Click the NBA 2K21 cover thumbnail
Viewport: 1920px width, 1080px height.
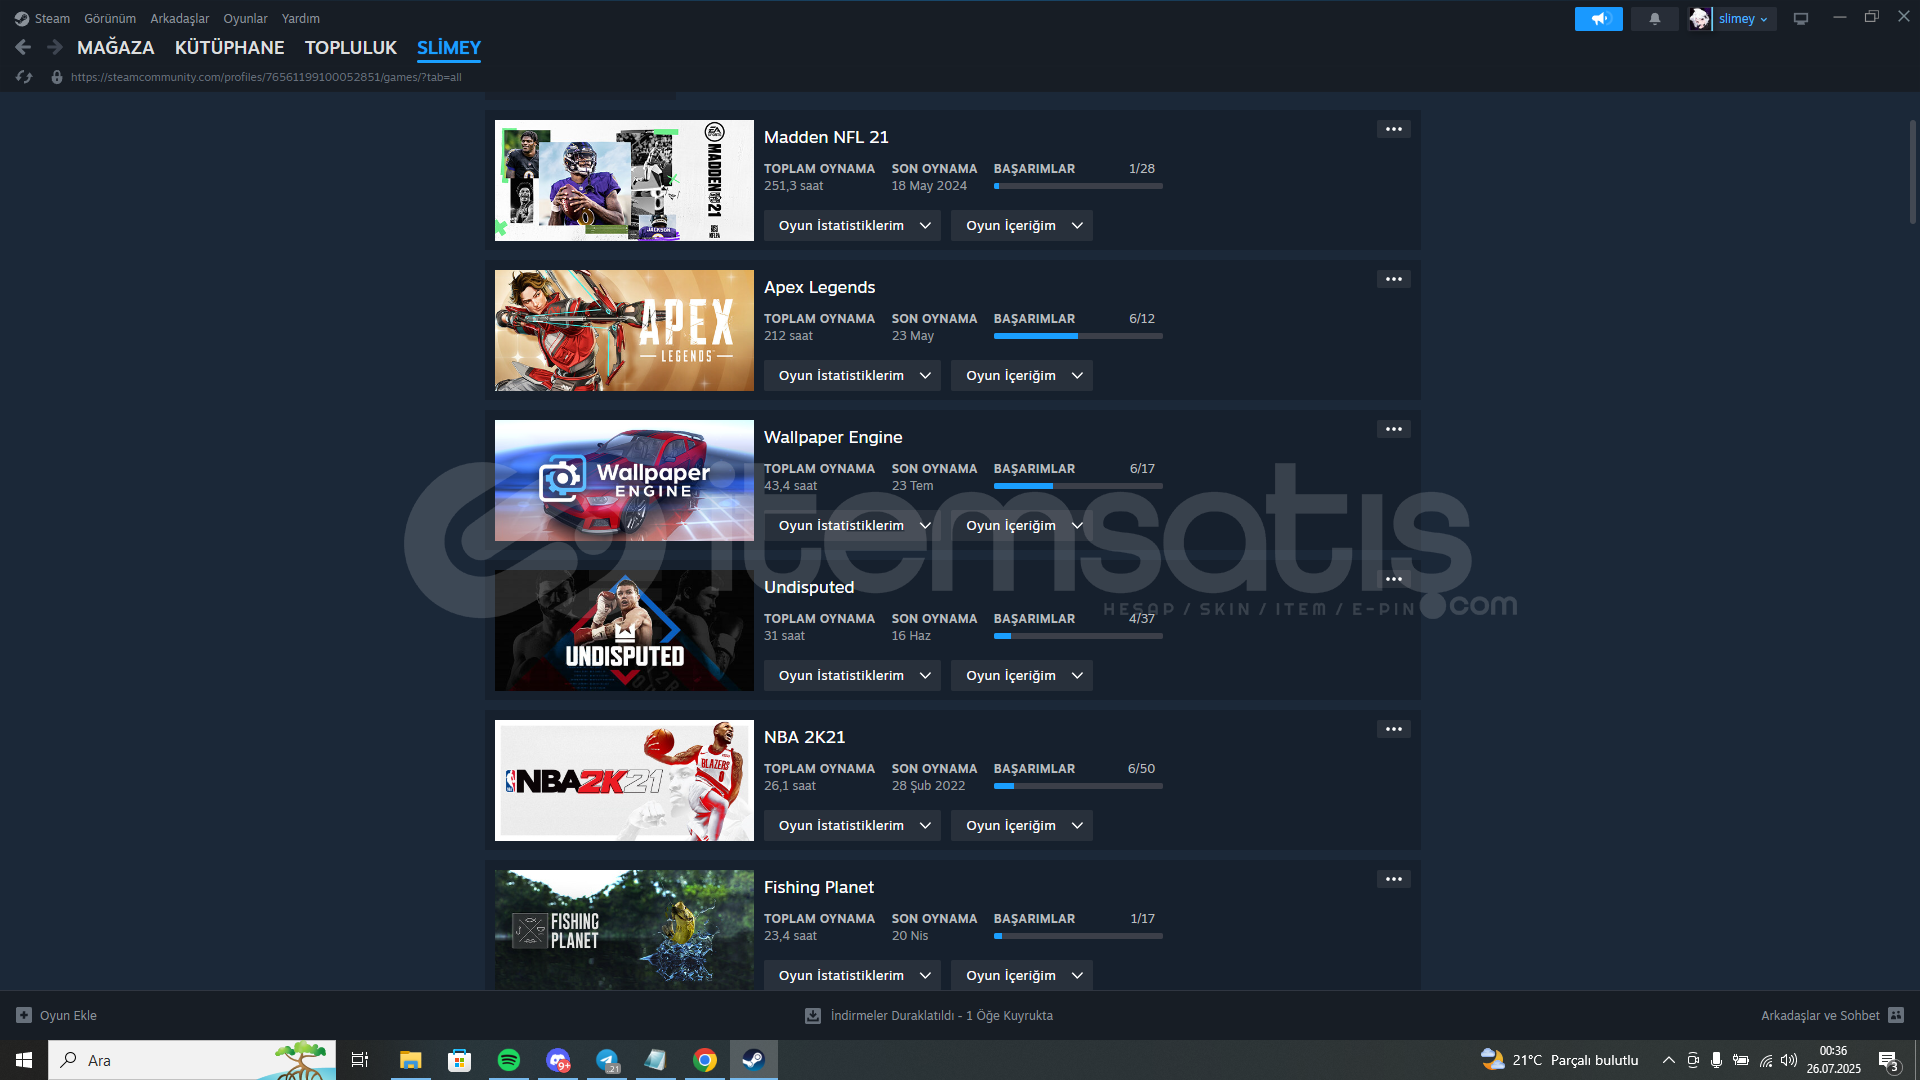coord(624,780)
